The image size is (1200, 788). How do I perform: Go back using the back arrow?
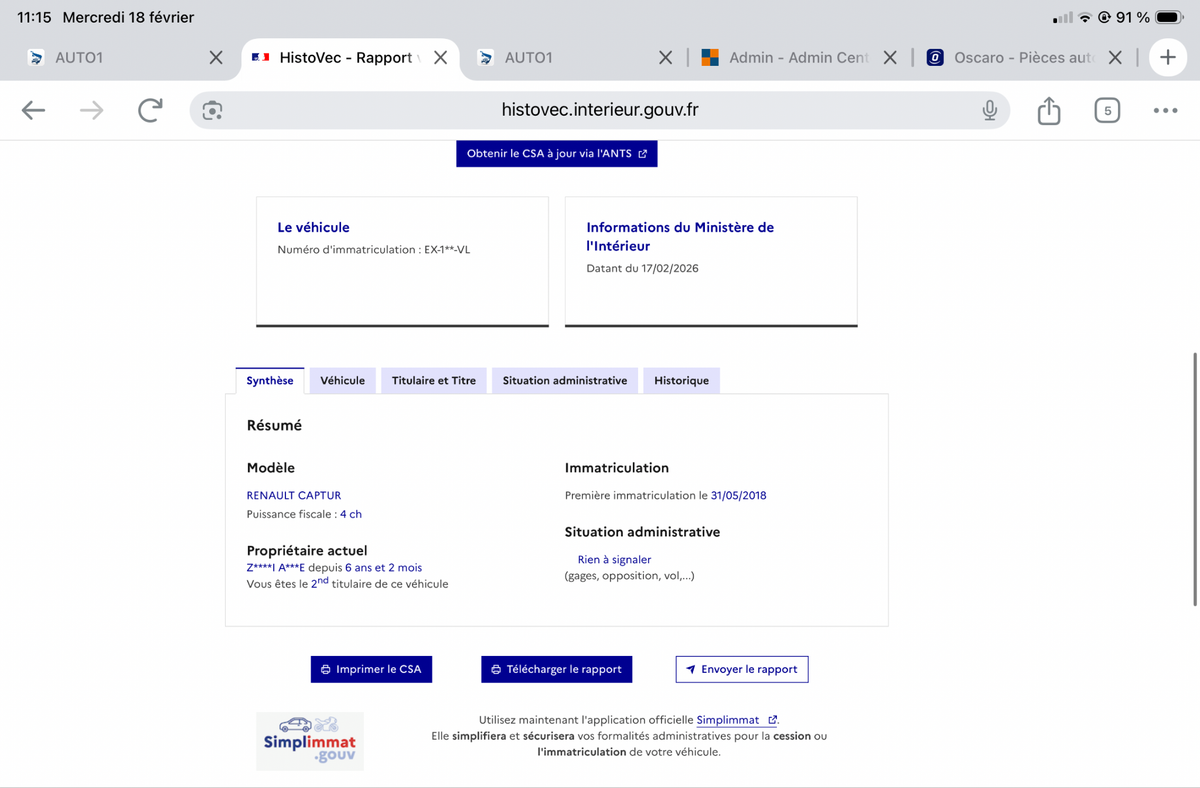pyautogui.click(x=33, y=110)
